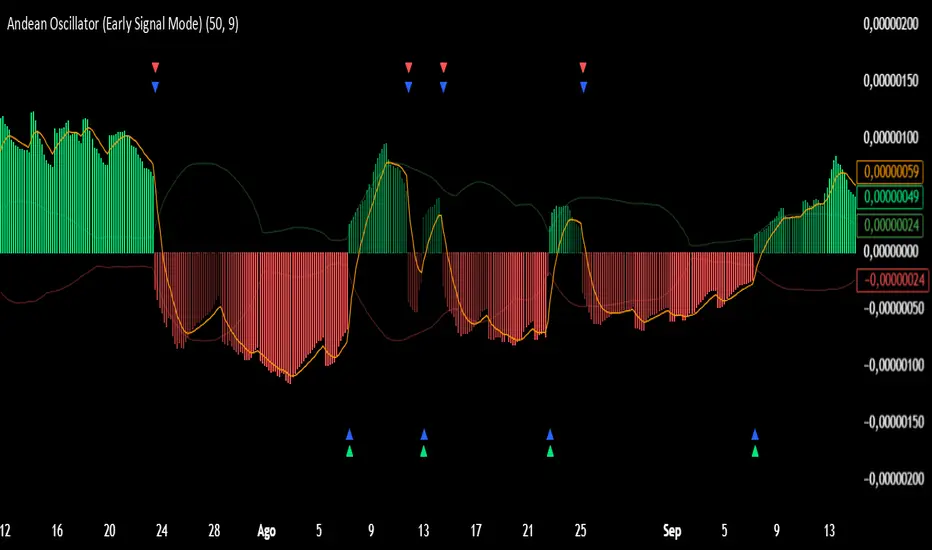Click date label 25 on the time axis
932x550 pixels.
click(x=581, y=530)
